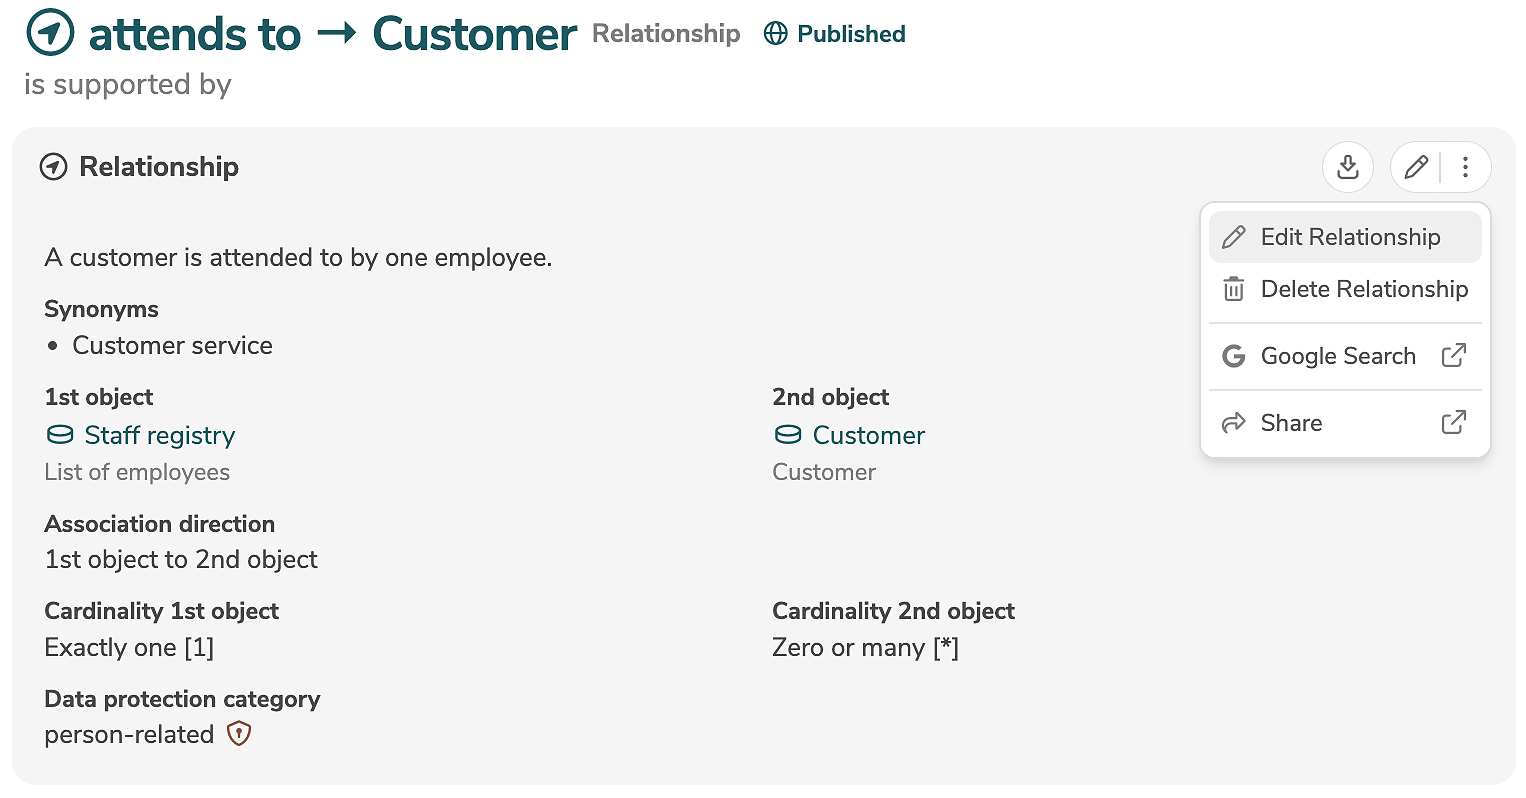Viewport: 1526px width, 798px height.
Task: Click the Customer service synonym text
Action: point(172,345)
